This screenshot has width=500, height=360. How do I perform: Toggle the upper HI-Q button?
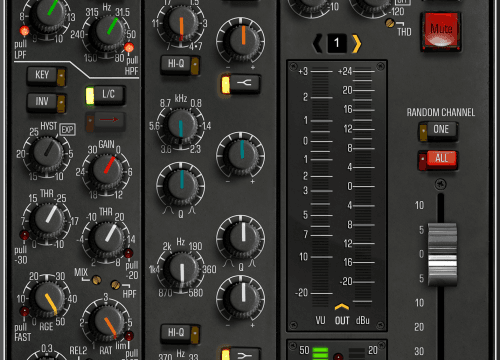[180, 64]
